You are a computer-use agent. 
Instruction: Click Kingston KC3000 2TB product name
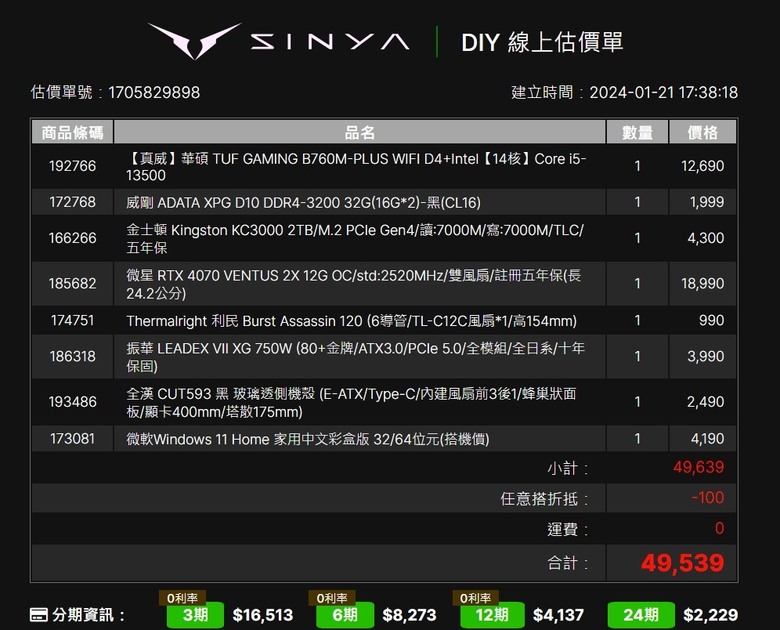355,238
